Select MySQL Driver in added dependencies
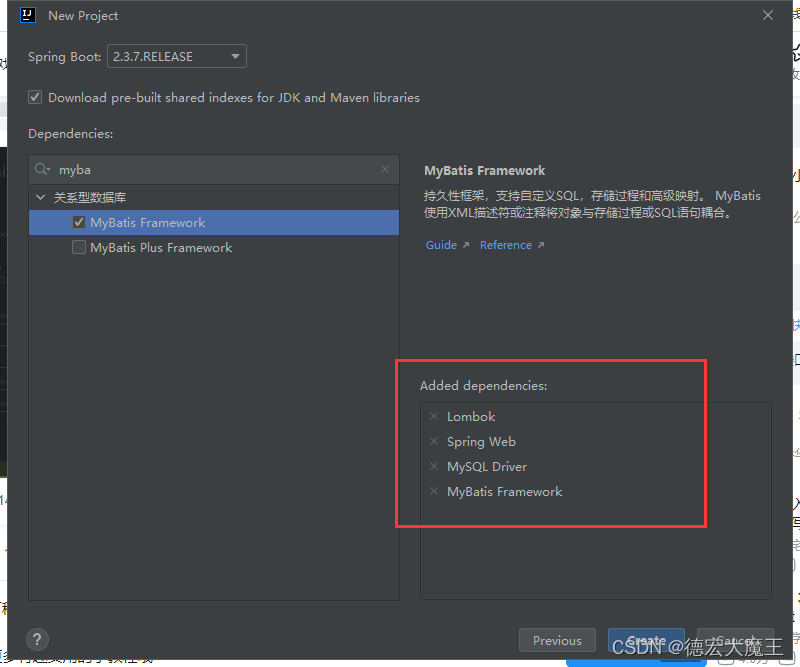This screenshot has width=800, height=667. pos(487,466)
